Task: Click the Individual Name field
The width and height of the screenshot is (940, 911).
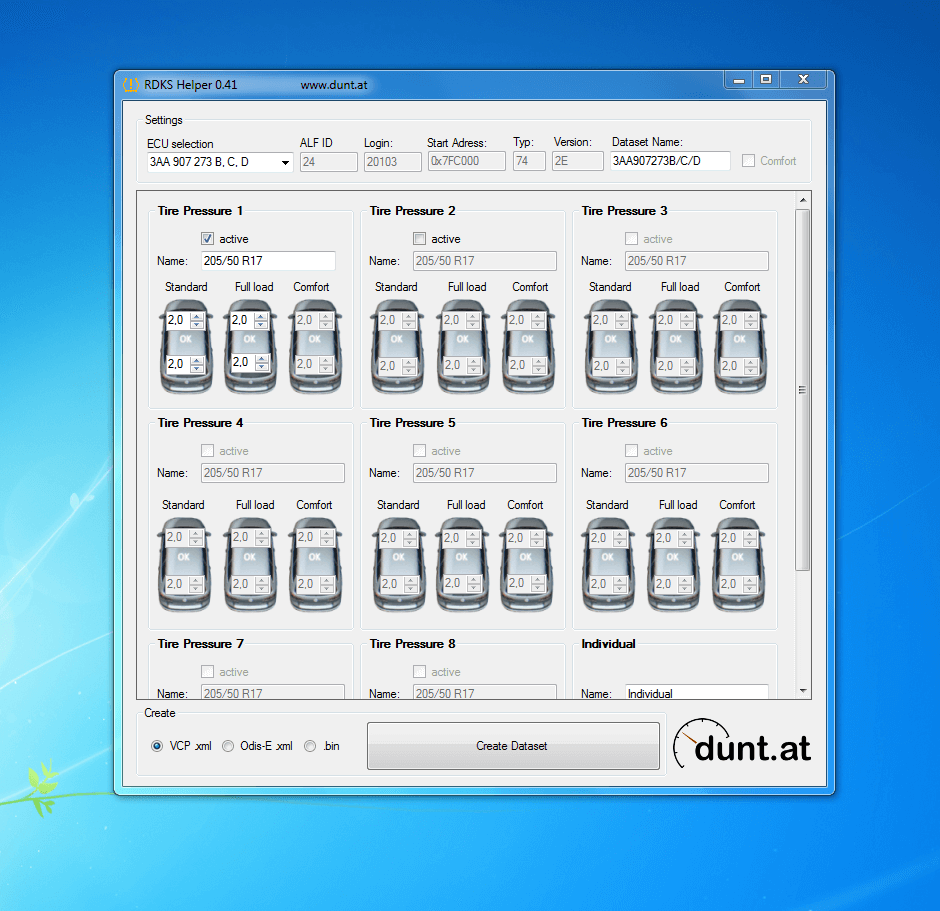Action: [697, 692]
